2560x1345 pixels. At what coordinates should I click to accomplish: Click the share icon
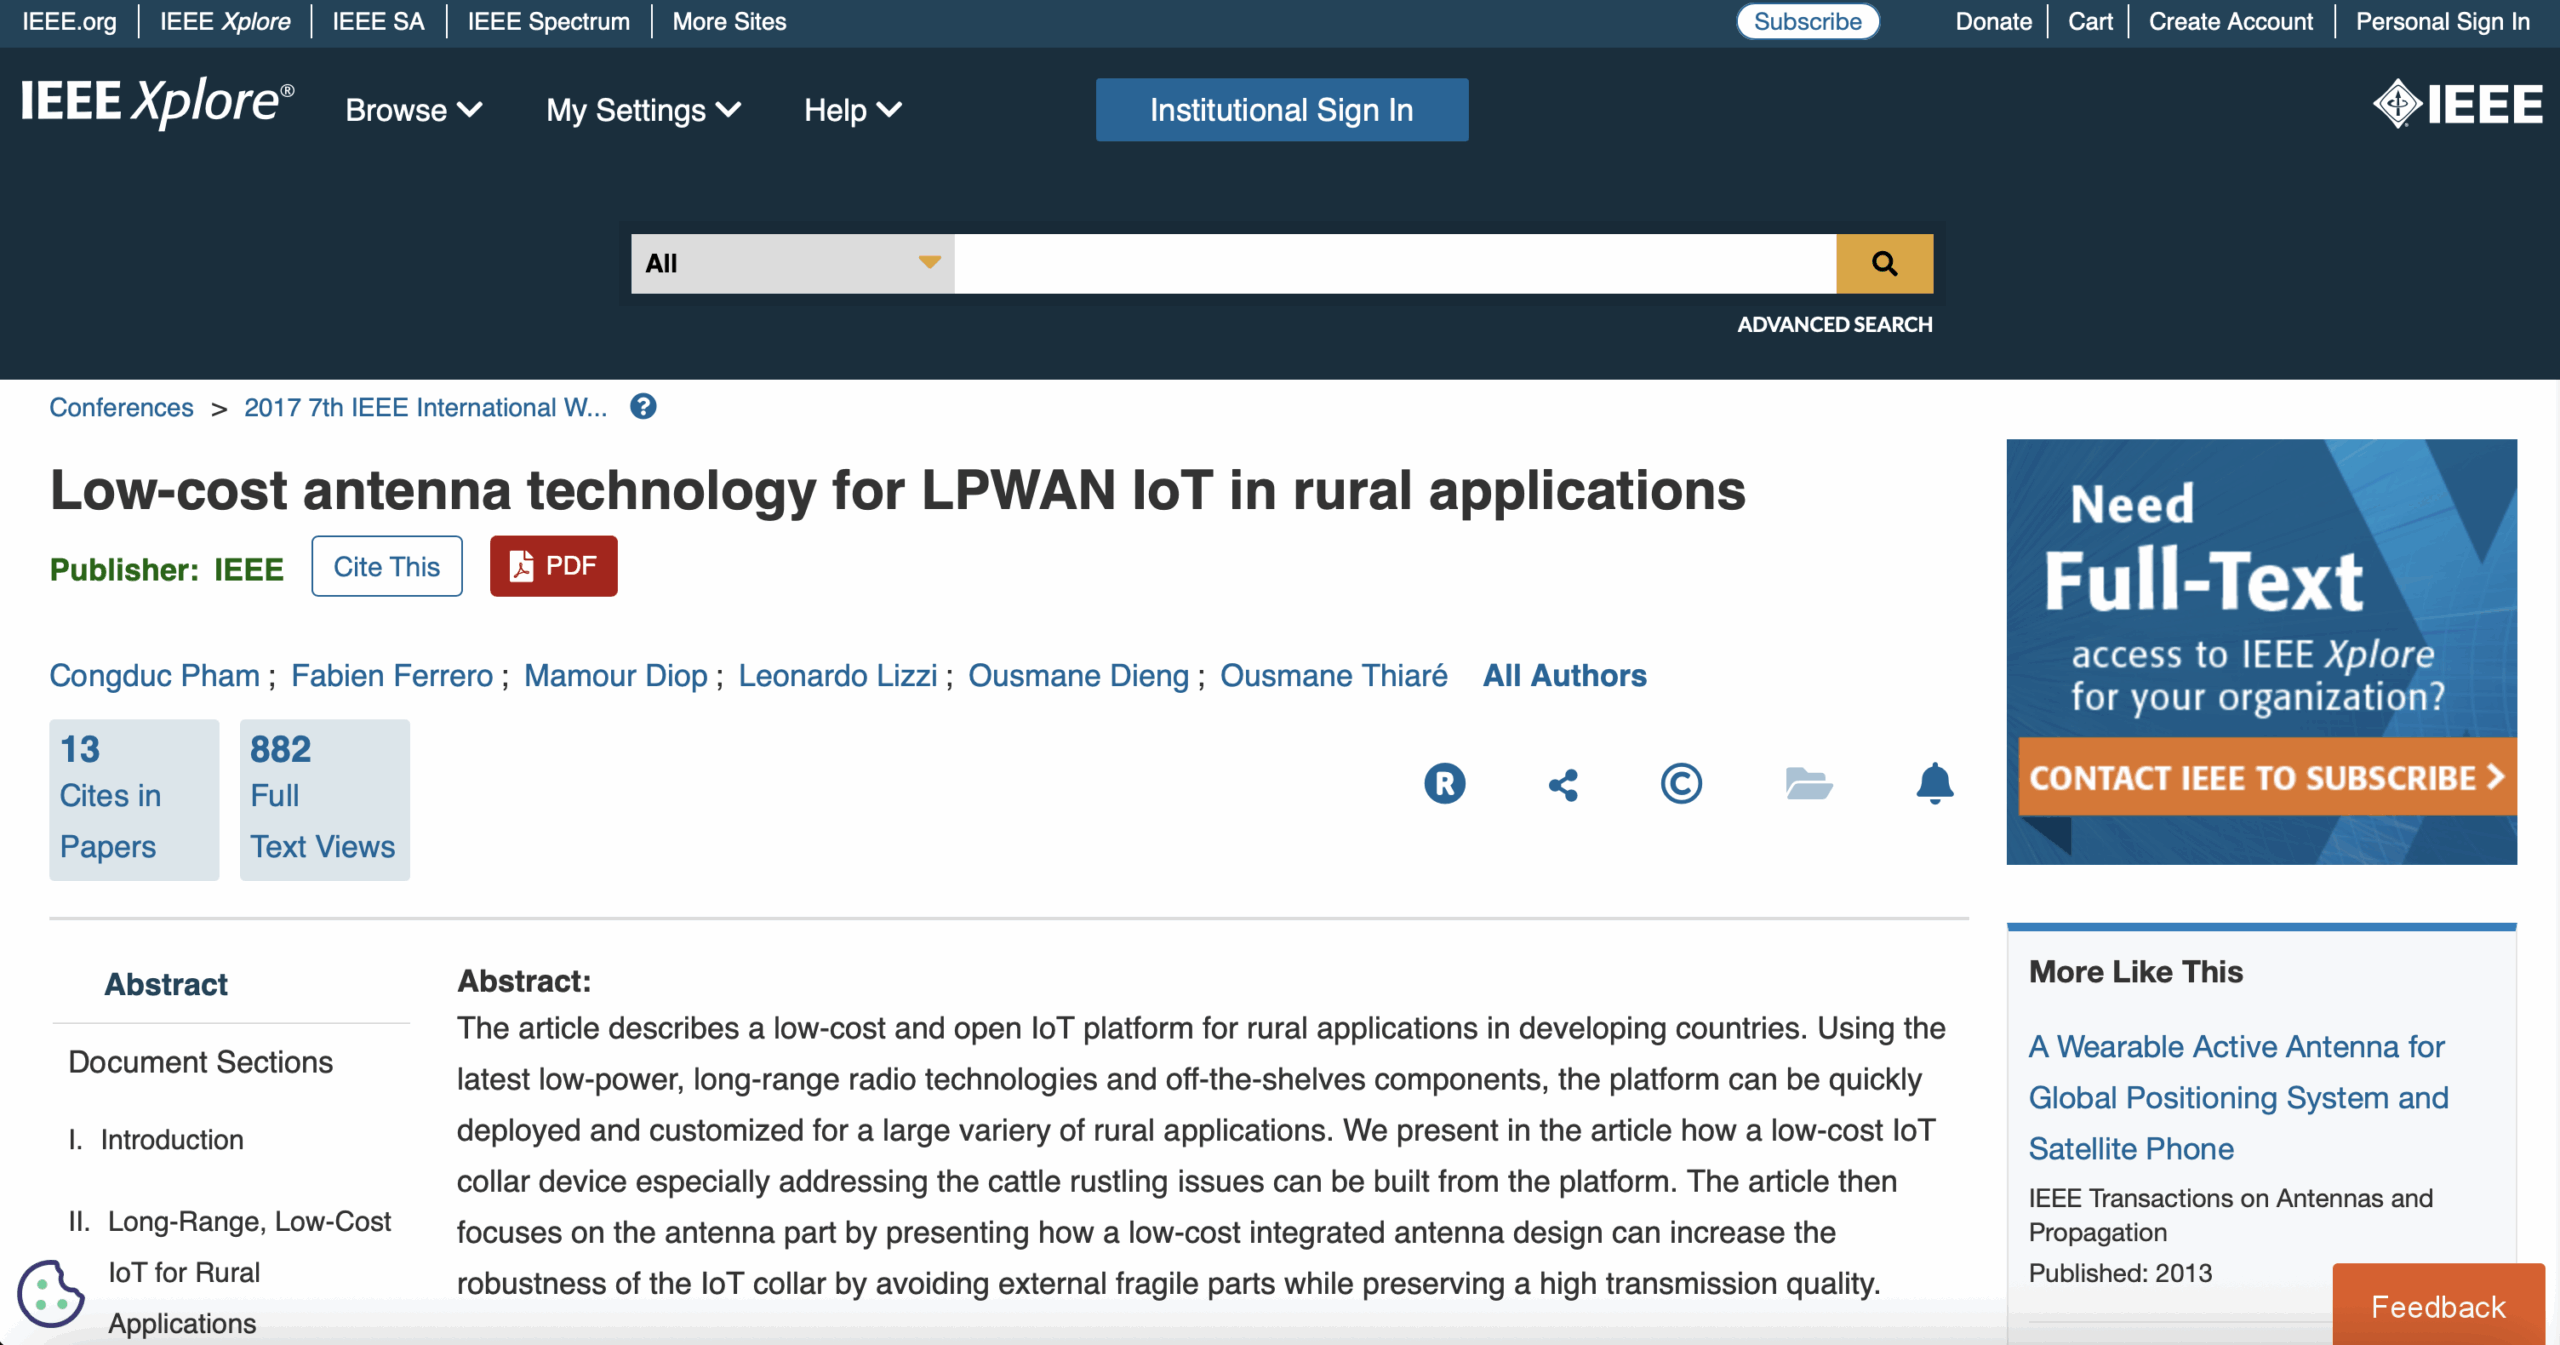click(1563, 785)
